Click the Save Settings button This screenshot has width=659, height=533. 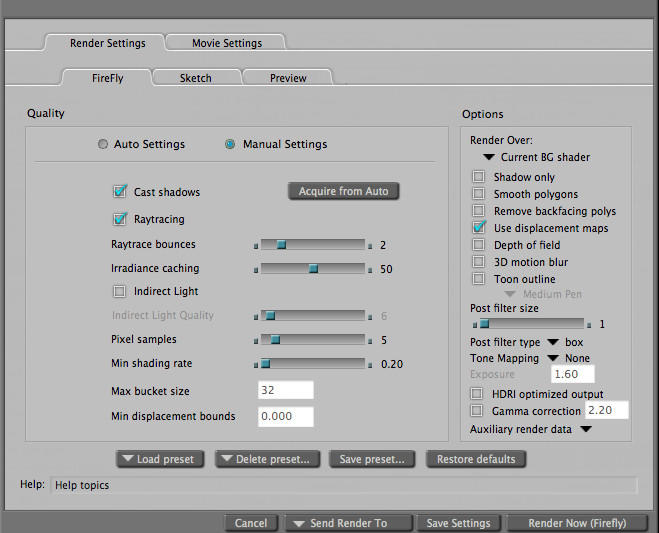point(458,523)
